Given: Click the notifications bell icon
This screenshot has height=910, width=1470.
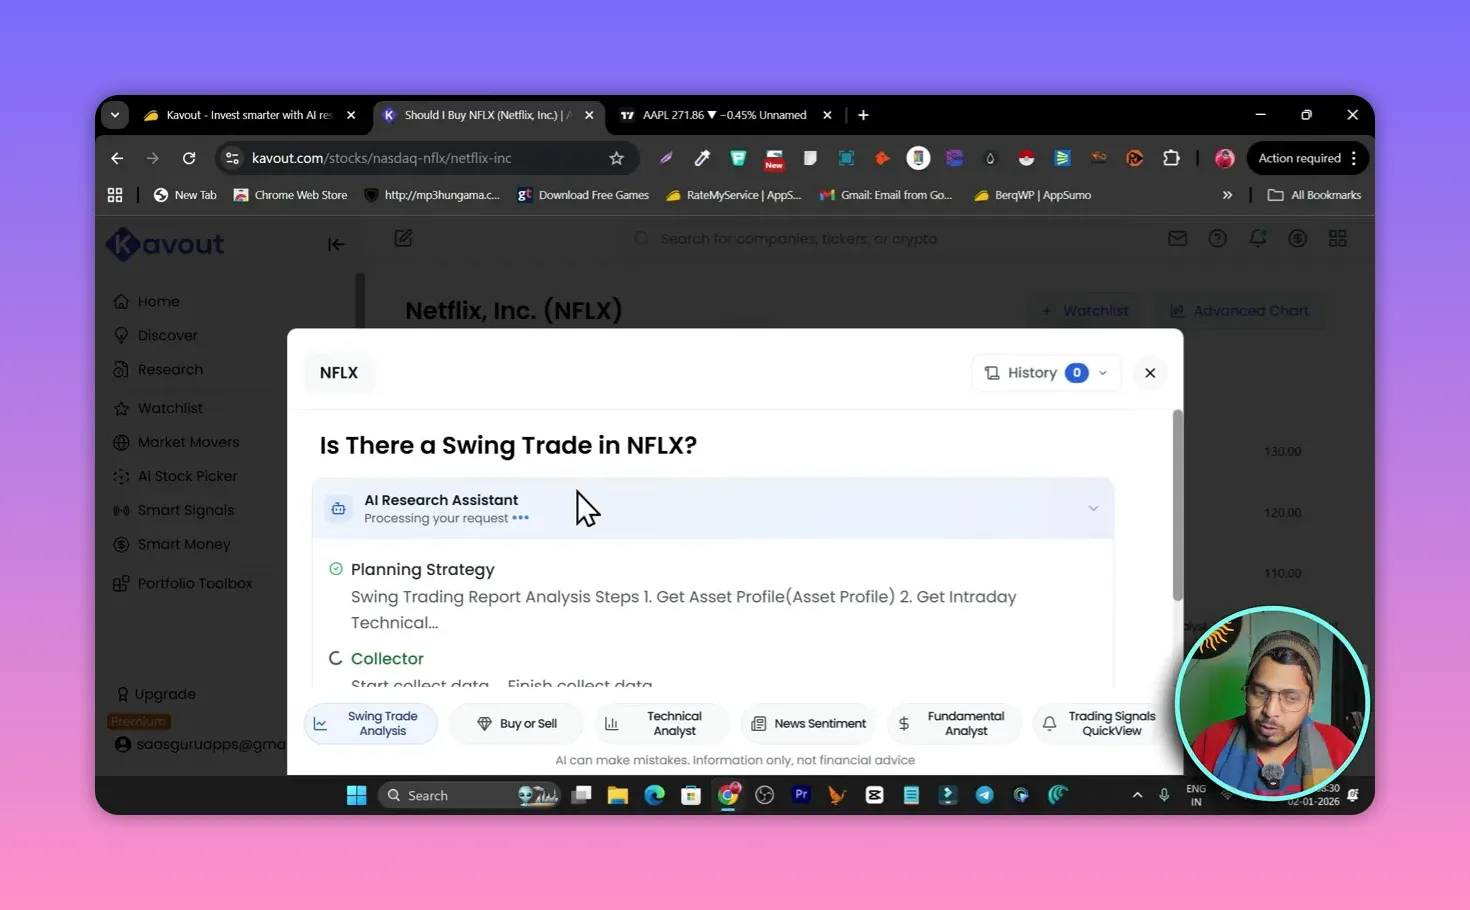Looking at the screenshot, I should [x=1257, y=238].
